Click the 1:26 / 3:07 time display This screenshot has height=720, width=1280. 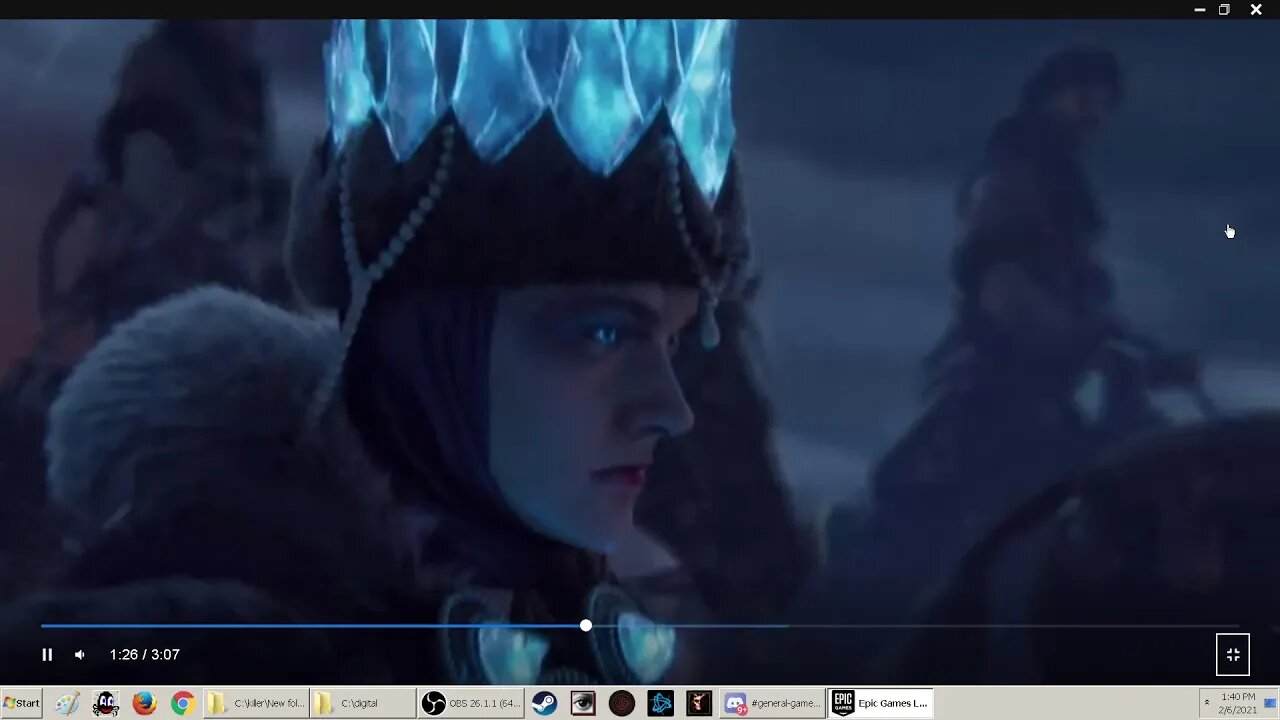tap(145, 655)
